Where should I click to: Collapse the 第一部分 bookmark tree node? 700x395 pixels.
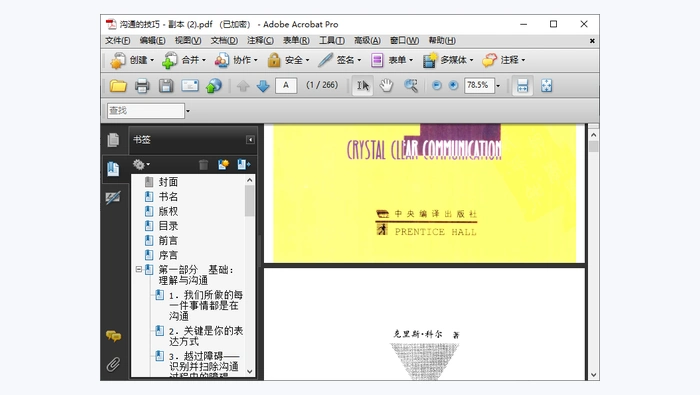tap(139, 270)
